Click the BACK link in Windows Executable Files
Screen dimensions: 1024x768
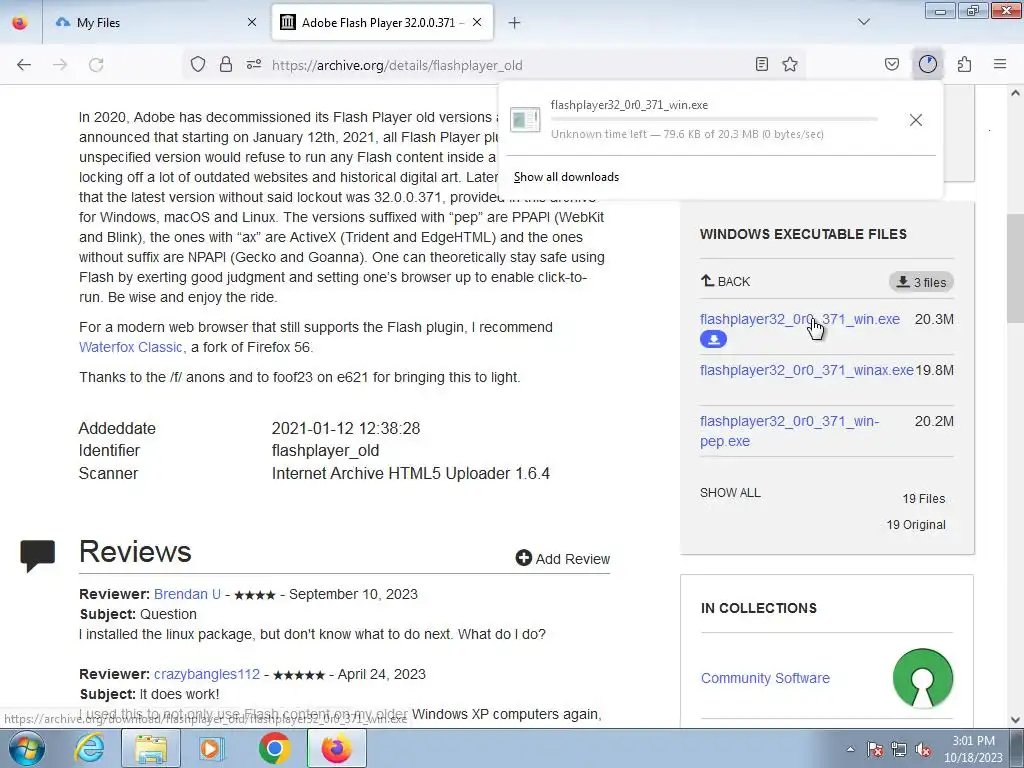[x=726, y=281]
